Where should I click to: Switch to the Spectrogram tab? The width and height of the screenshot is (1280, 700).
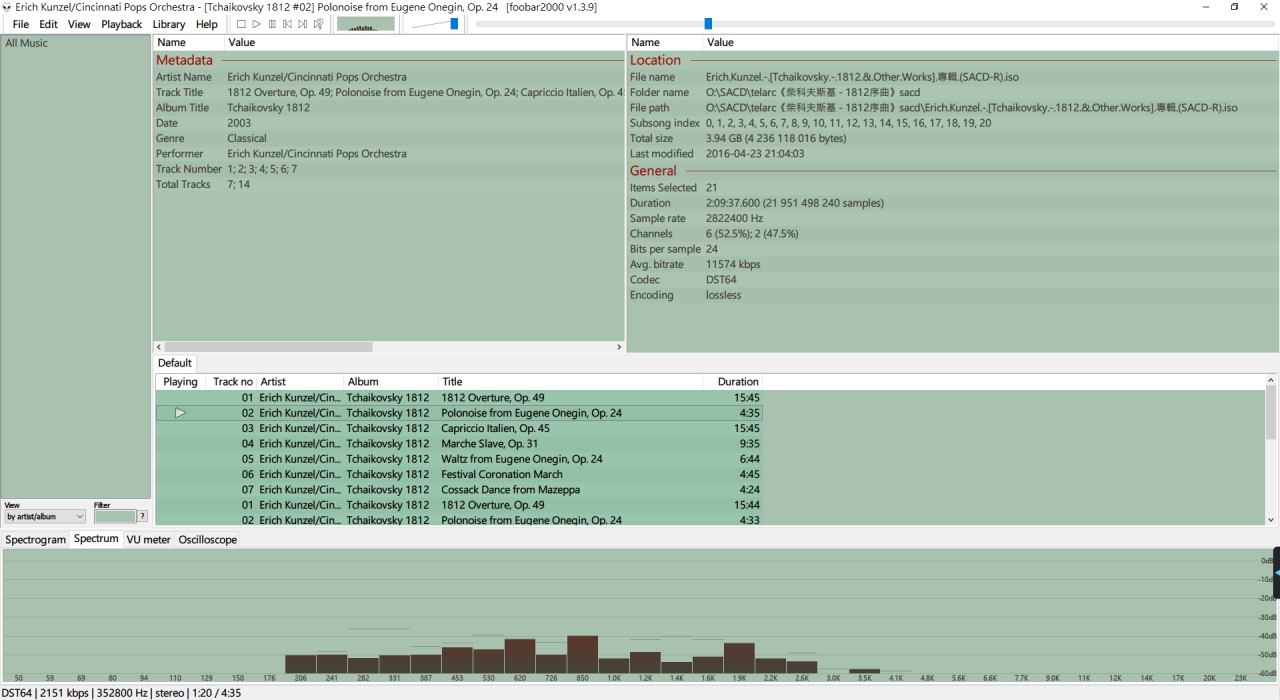coord(35,540)
